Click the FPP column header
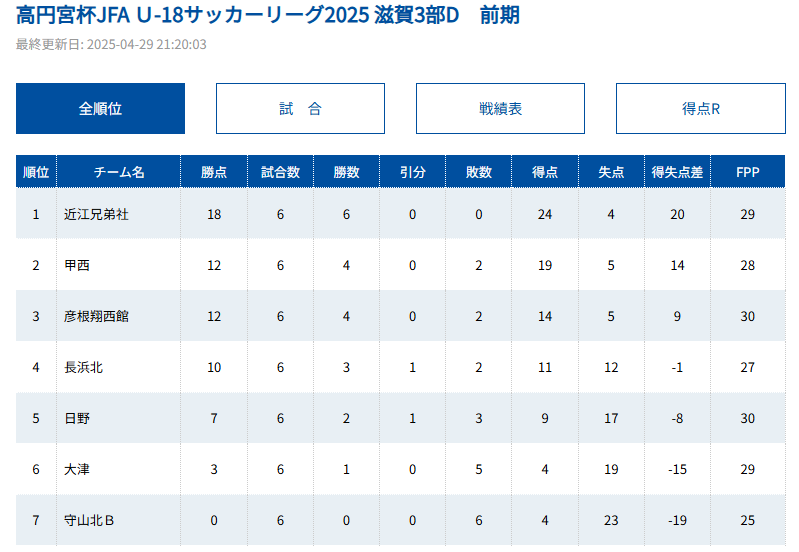Image resolution: width=799 pixels, height=552 pixels. (747, 172)
